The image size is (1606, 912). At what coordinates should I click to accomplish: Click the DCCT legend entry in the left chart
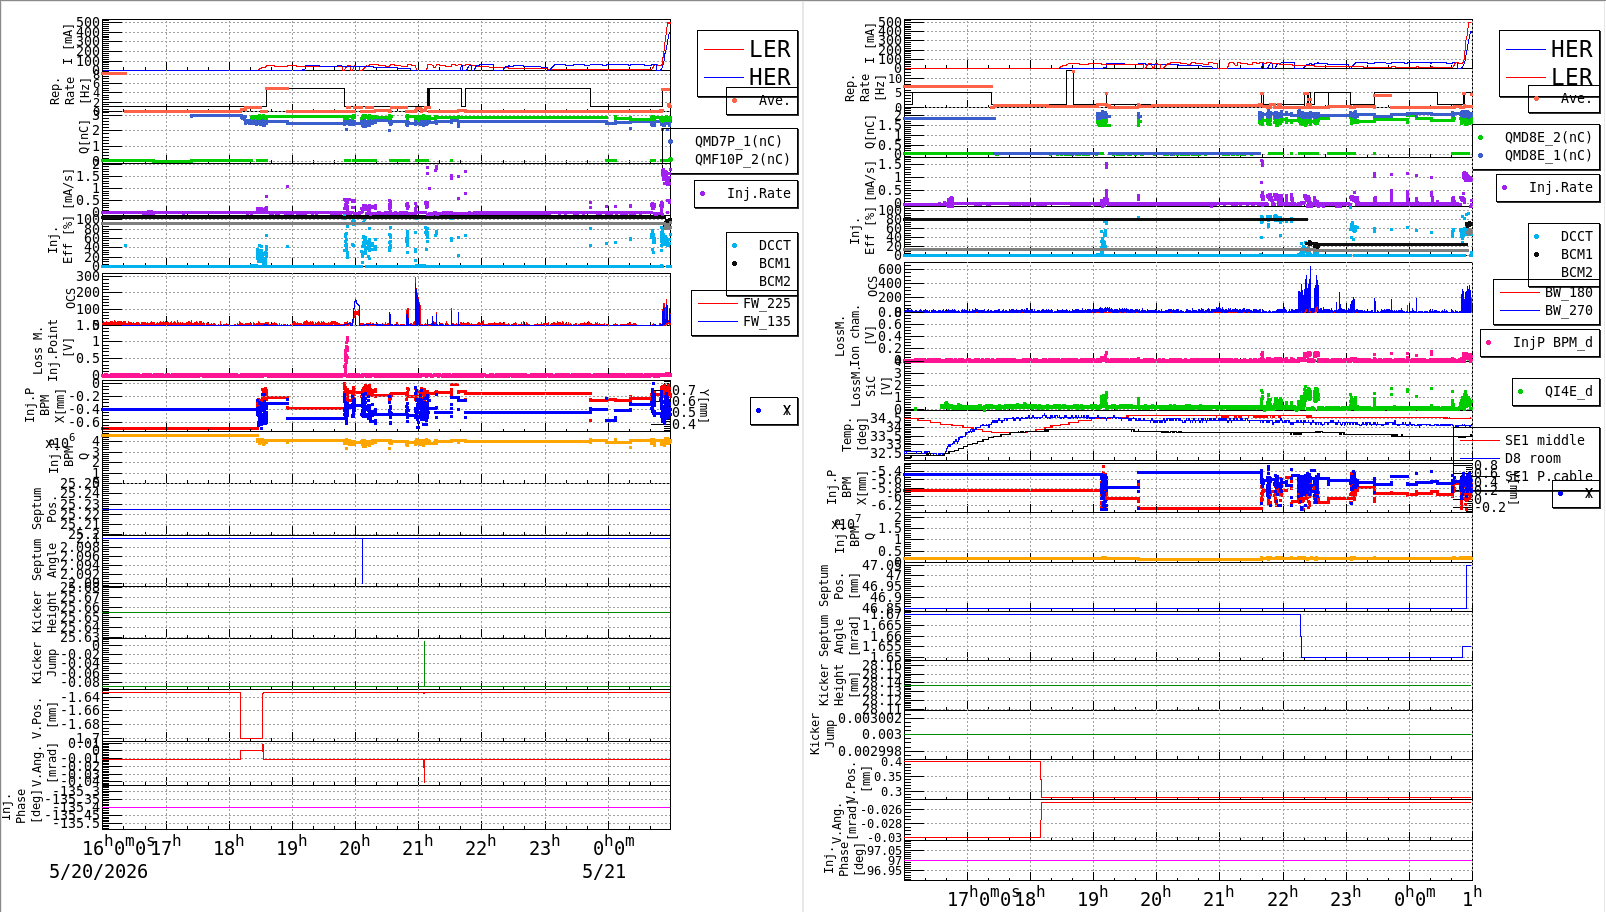tap(774, 245)
